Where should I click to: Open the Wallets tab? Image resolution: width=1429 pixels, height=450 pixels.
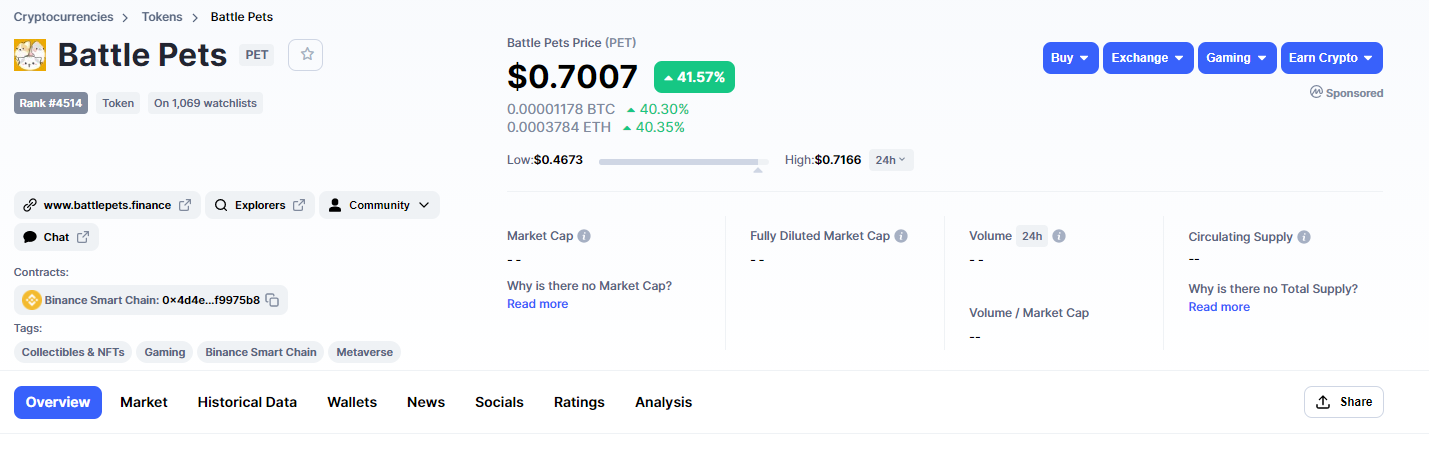click(352, 402)
